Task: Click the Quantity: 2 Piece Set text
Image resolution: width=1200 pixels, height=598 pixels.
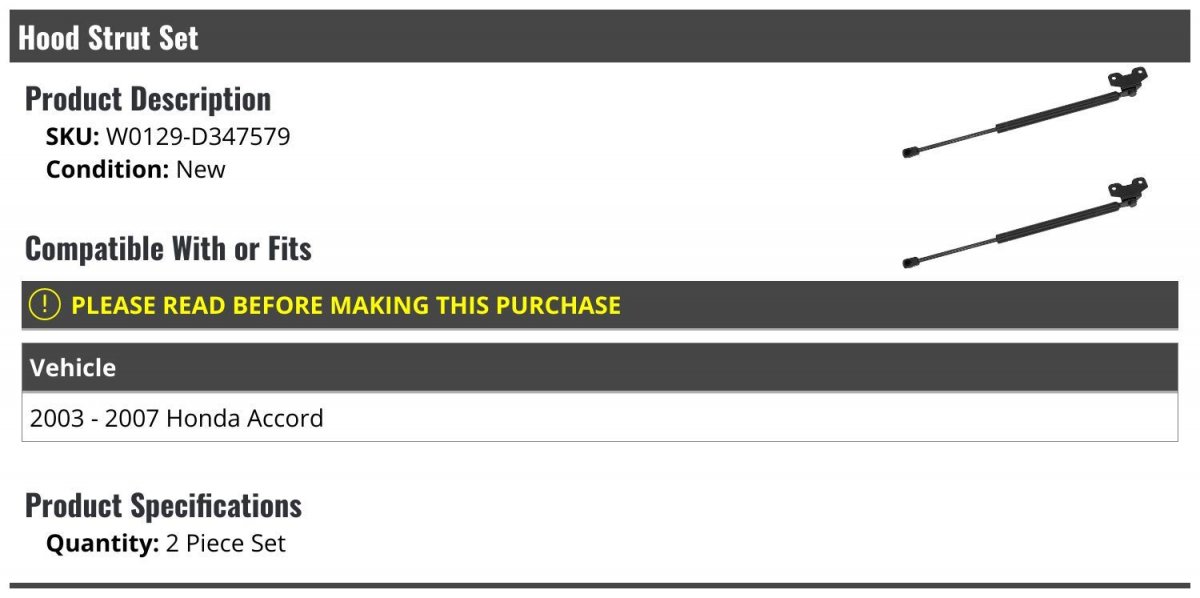Action: coord(166,544)
